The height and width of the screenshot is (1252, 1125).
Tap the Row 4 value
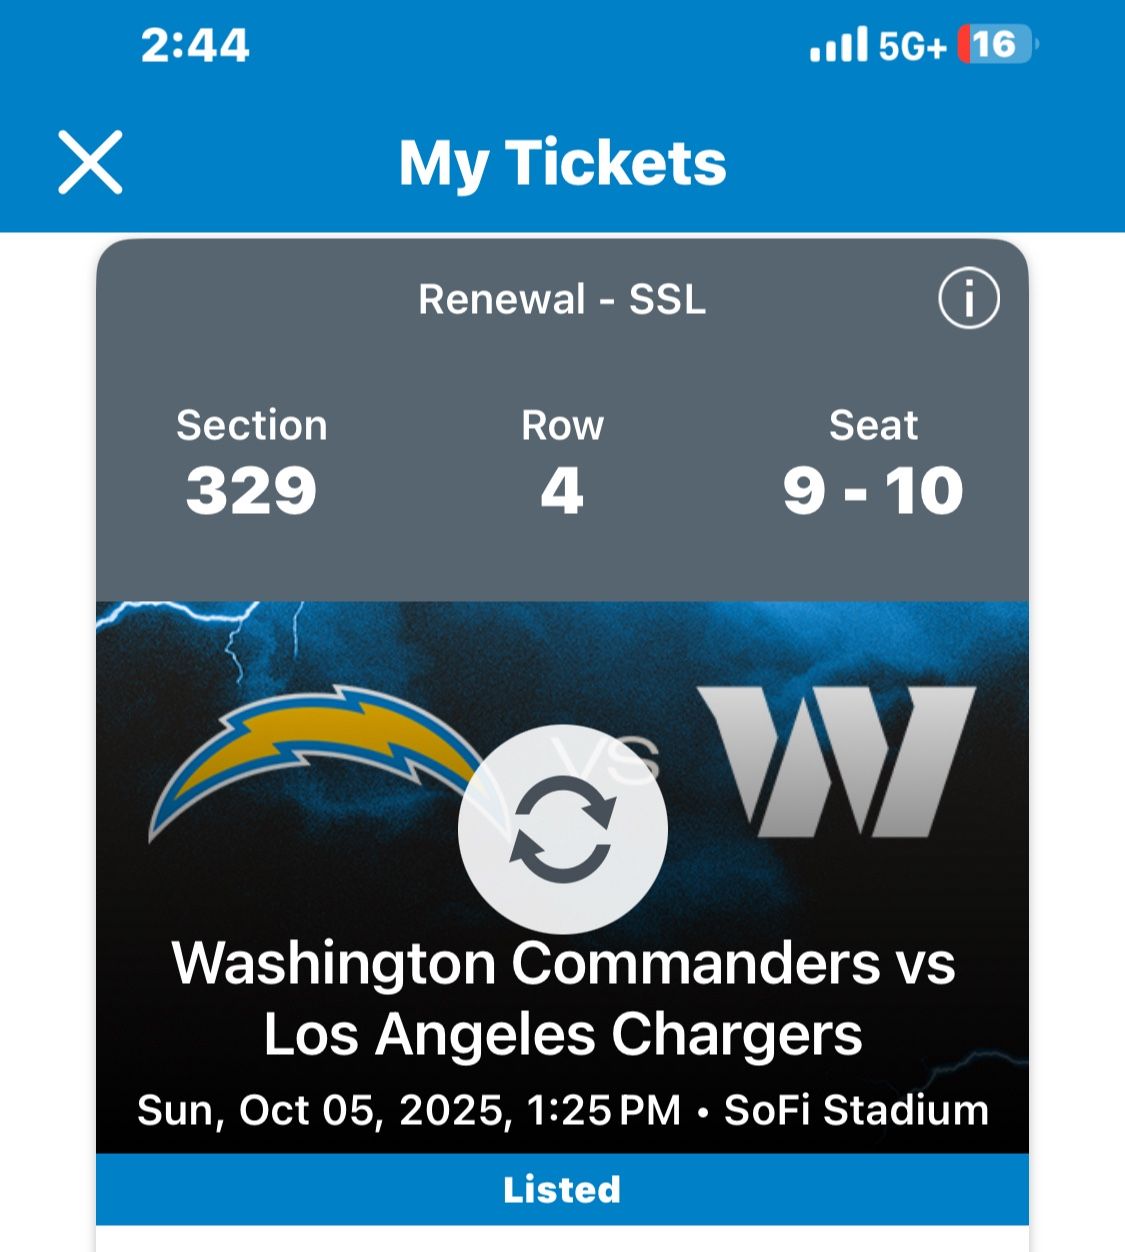(562, 491)
